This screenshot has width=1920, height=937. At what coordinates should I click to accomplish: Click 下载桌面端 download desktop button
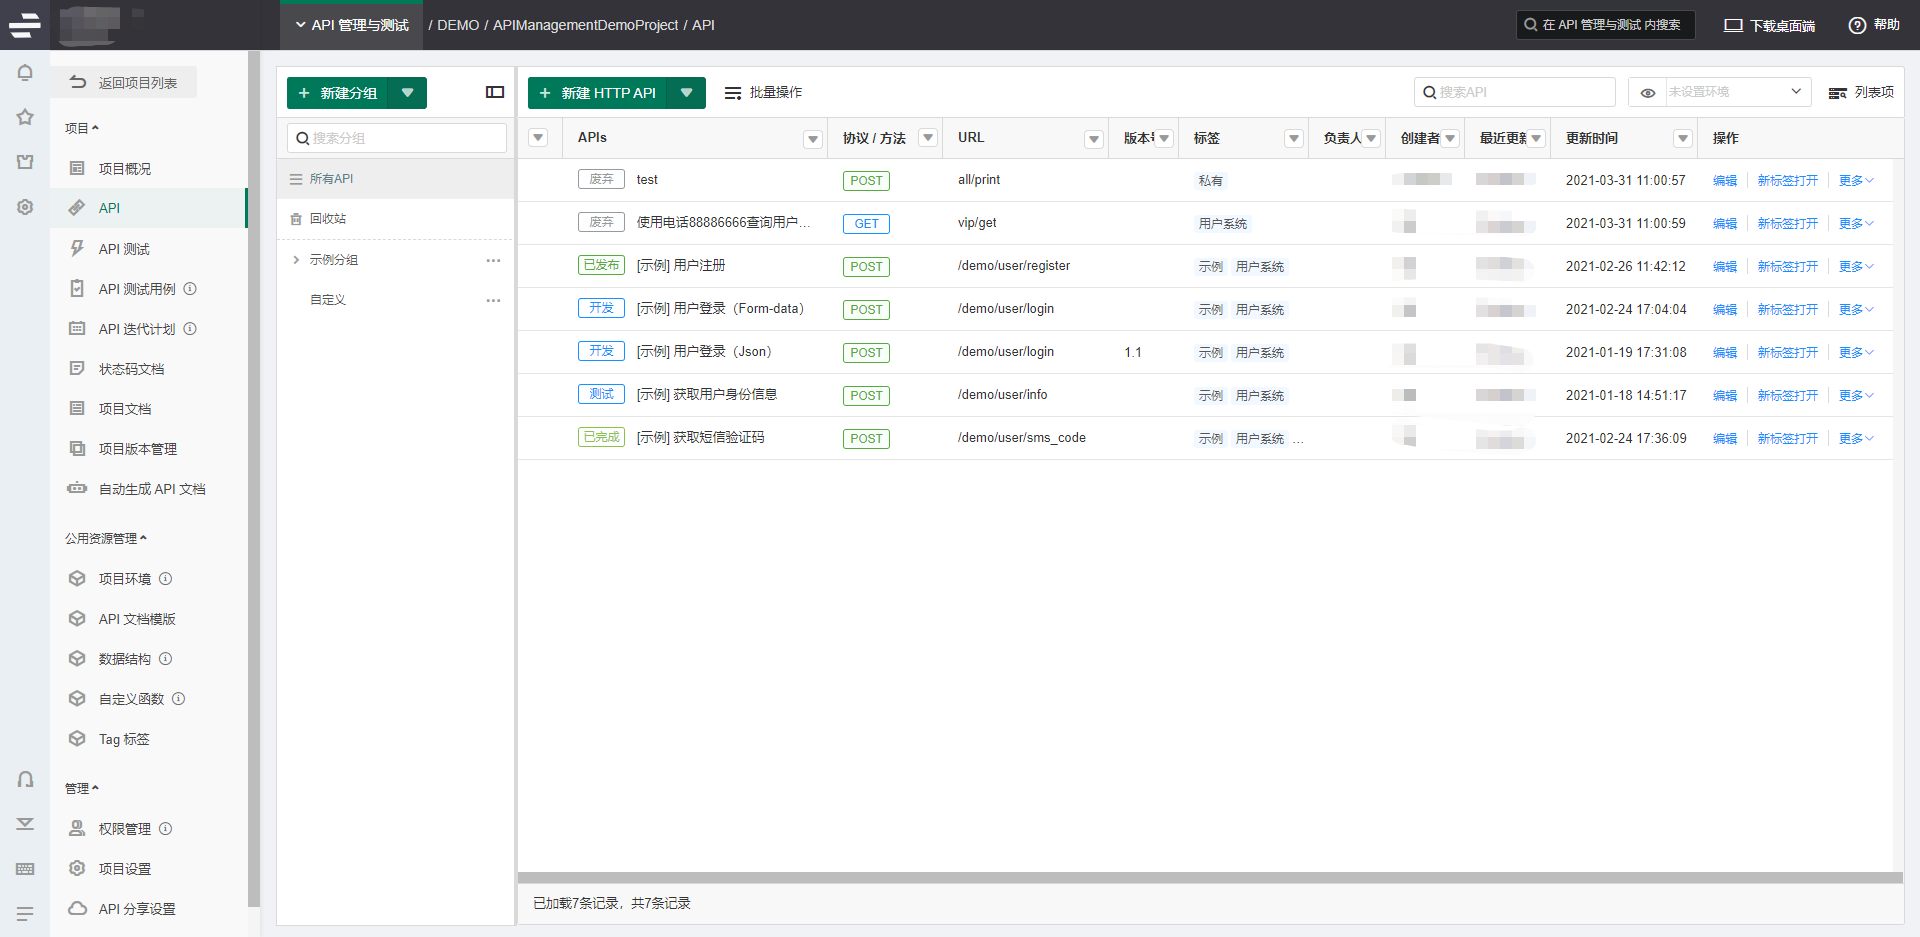point(1769,25)
